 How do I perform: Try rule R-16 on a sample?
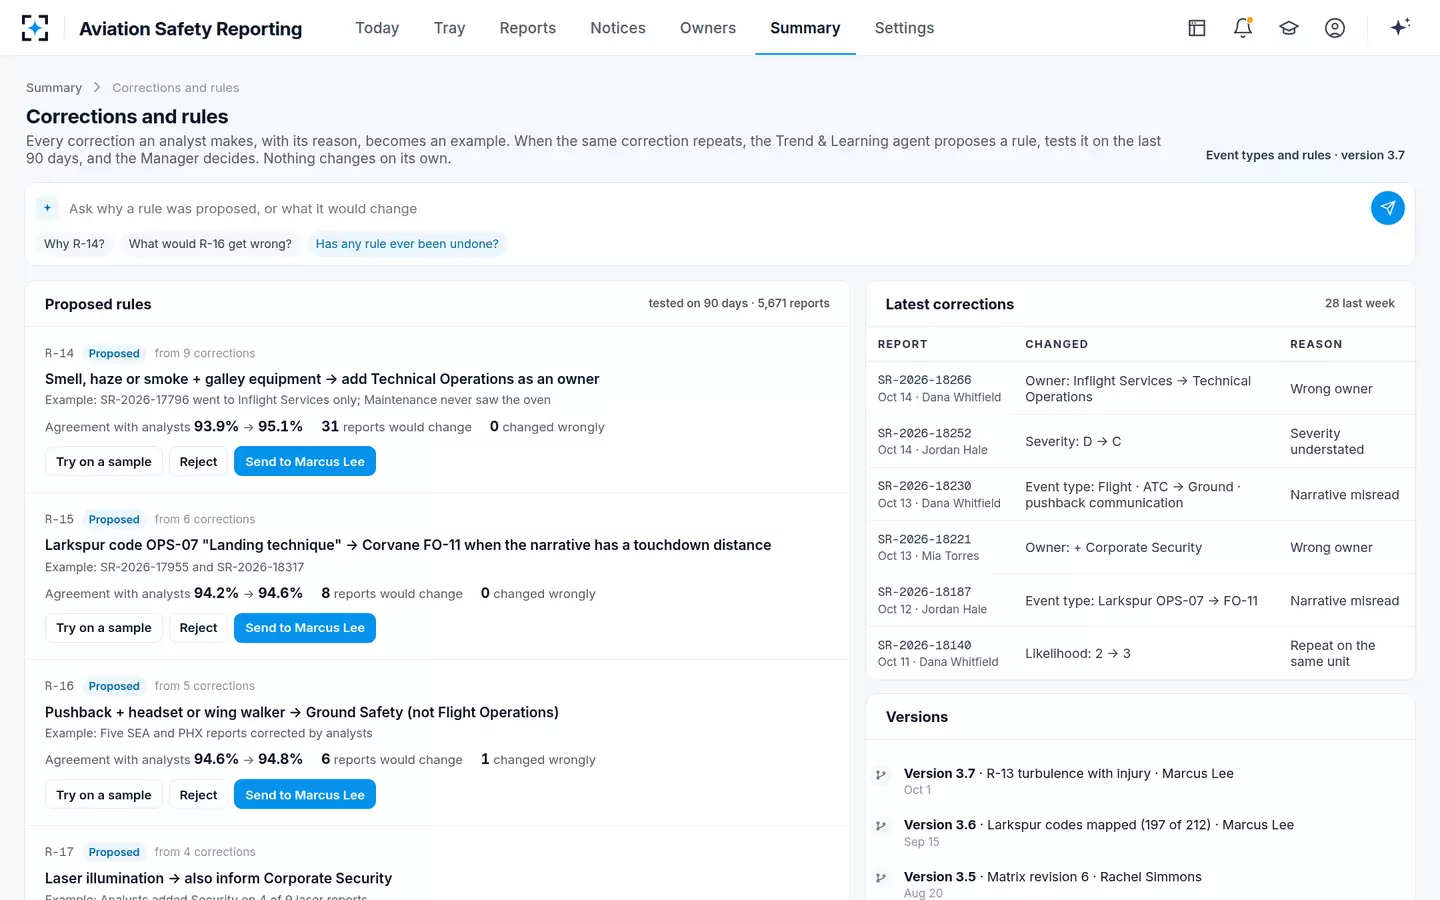click(x=104, y=795)
